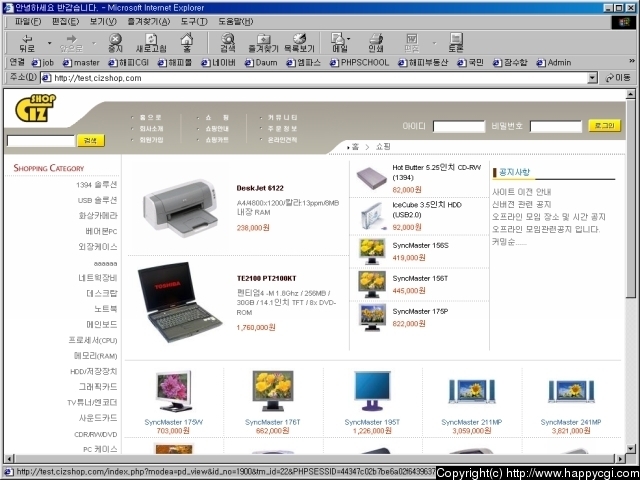Viewport: 640px width, 480px height.
Task: Open the 회원가입 nav link
Action: click(x=151, y=140)
